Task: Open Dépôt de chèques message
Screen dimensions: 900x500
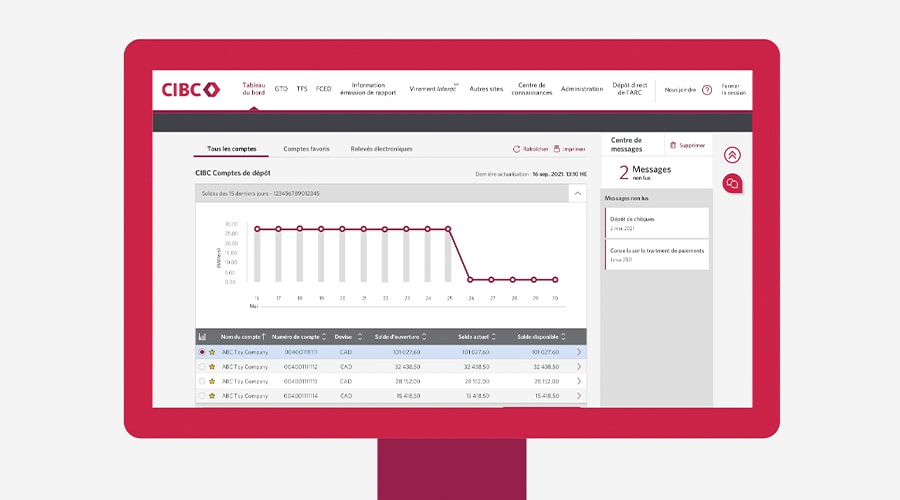Action: tap(657, 223)
